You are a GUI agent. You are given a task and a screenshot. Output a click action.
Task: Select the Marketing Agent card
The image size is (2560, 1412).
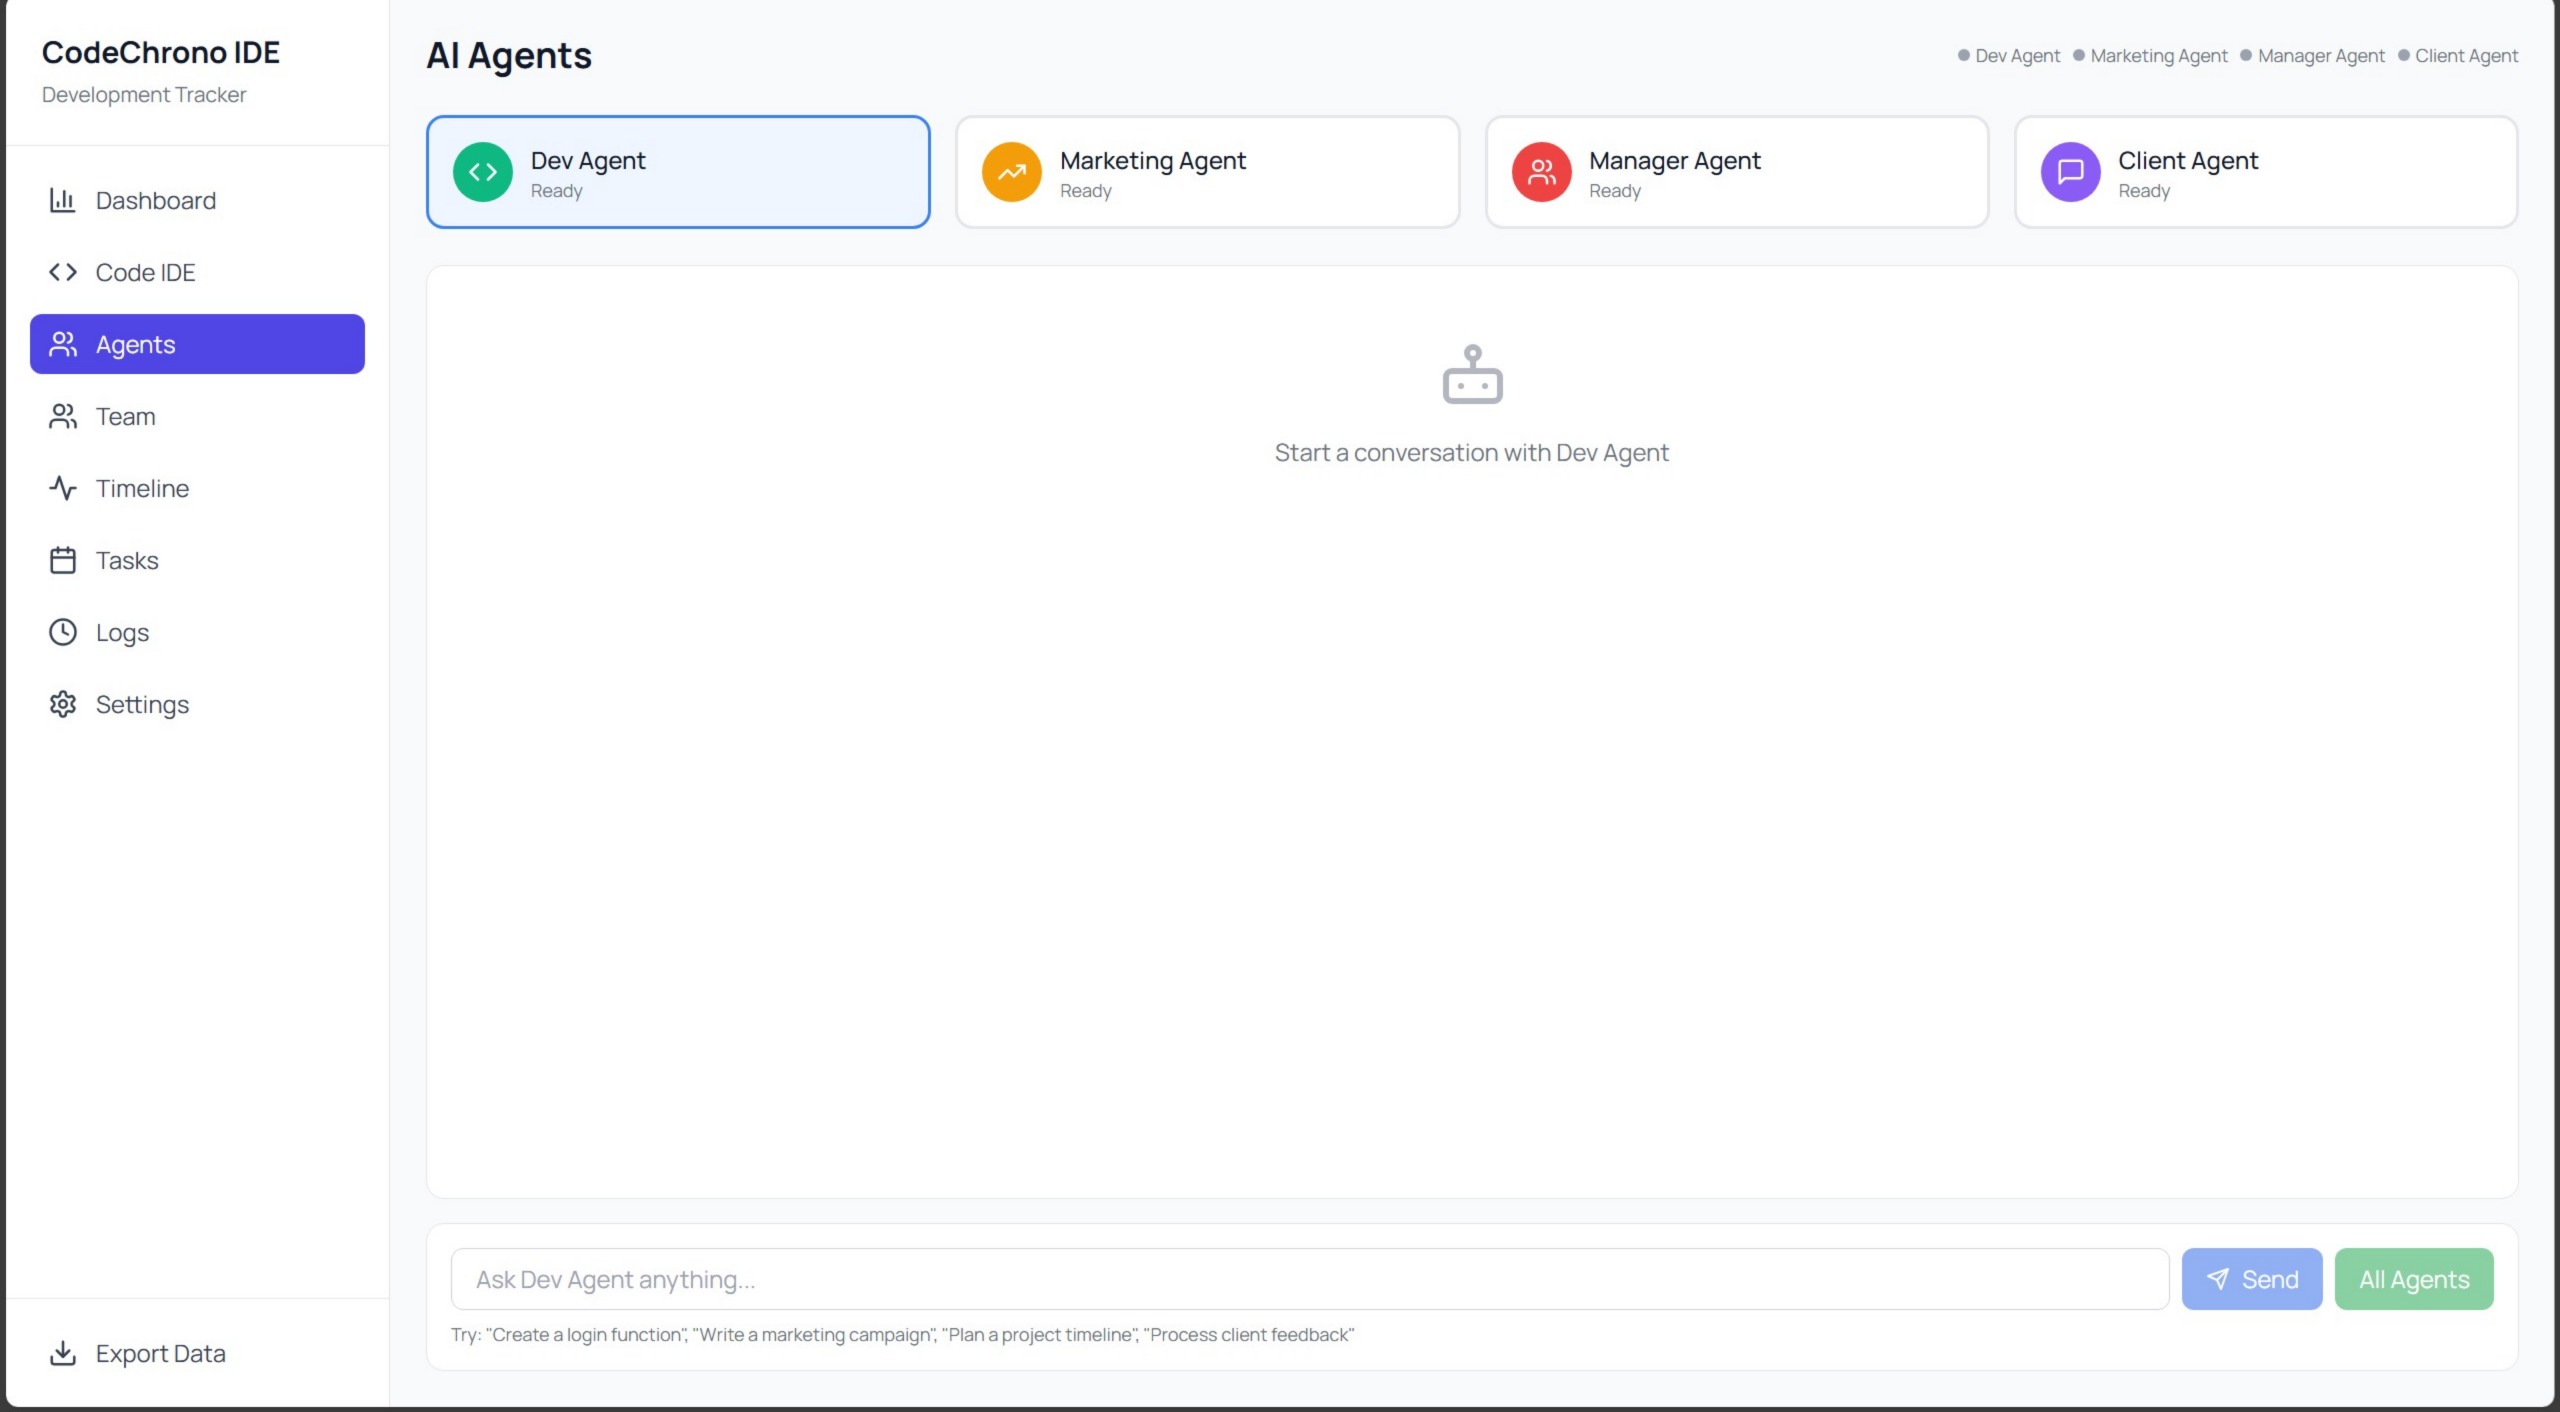[x=1207, y=172]
